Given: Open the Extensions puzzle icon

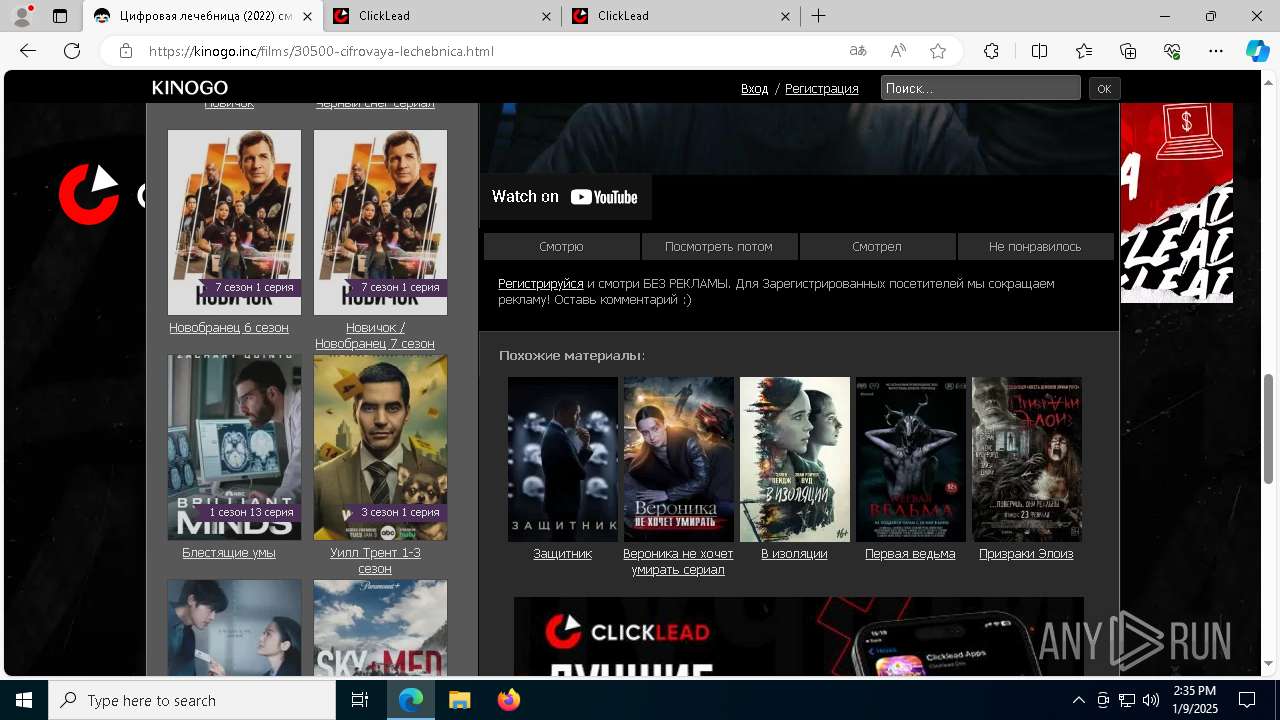Looking at the screenshot, I should tap(991, 51).
